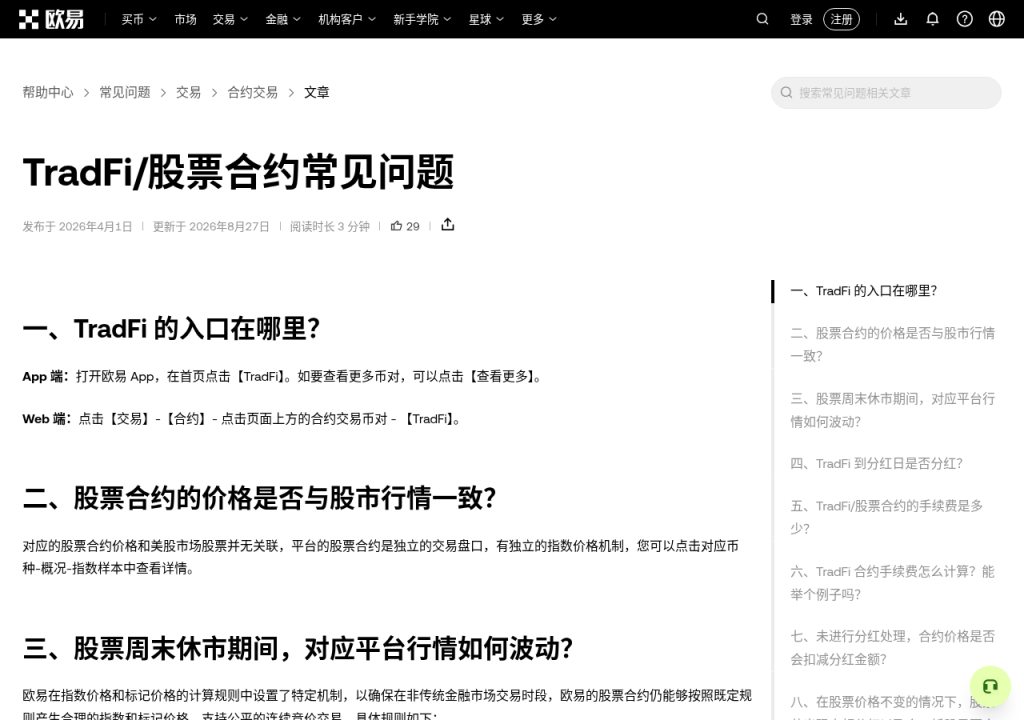Open the notifications bell icon
This screenshot has height=720, width=1024.
pos(933,19)
